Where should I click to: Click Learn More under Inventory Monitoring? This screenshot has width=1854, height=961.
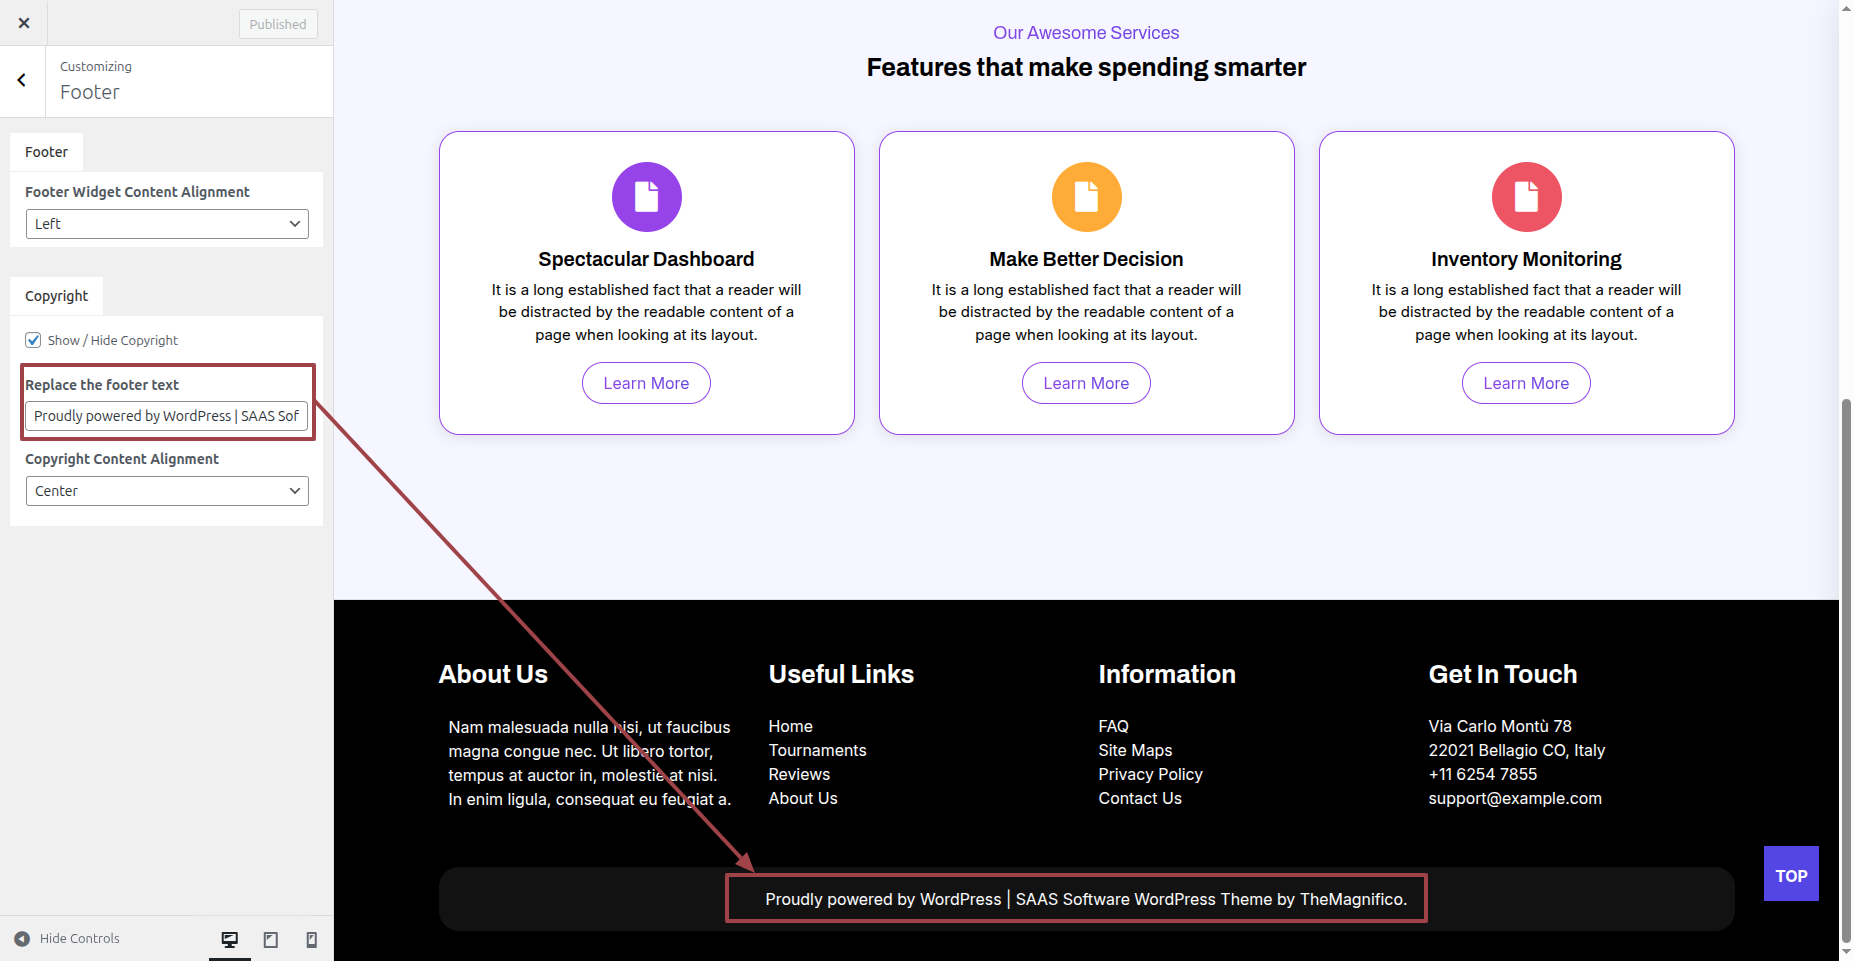coord(1526,383)
